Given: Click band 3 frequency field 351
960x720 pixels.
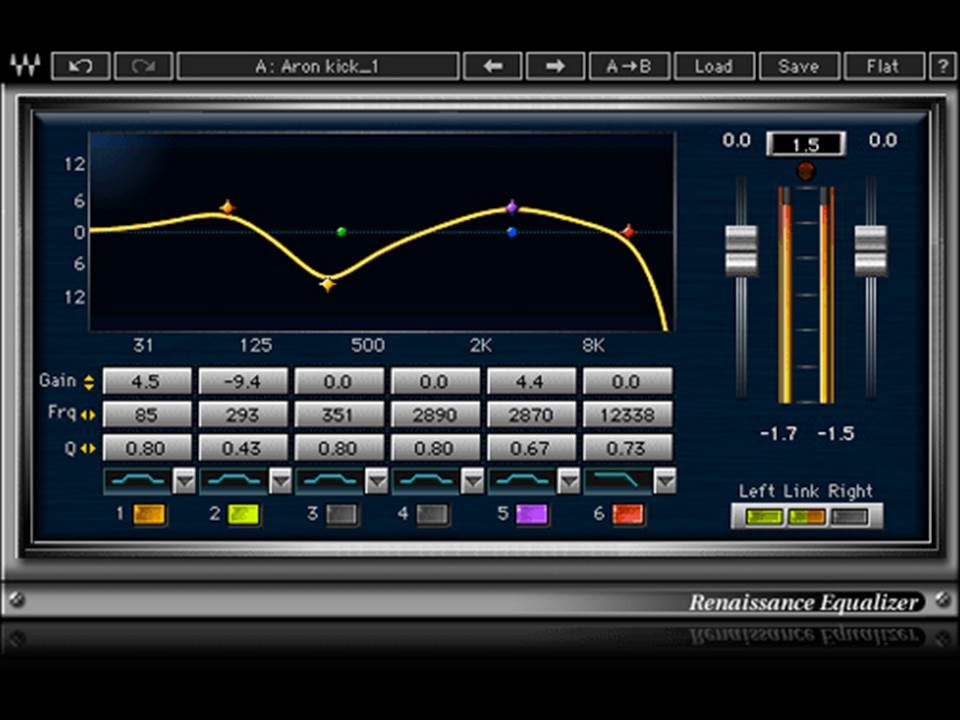Looking at the screenshot, I should pos(339,415).
